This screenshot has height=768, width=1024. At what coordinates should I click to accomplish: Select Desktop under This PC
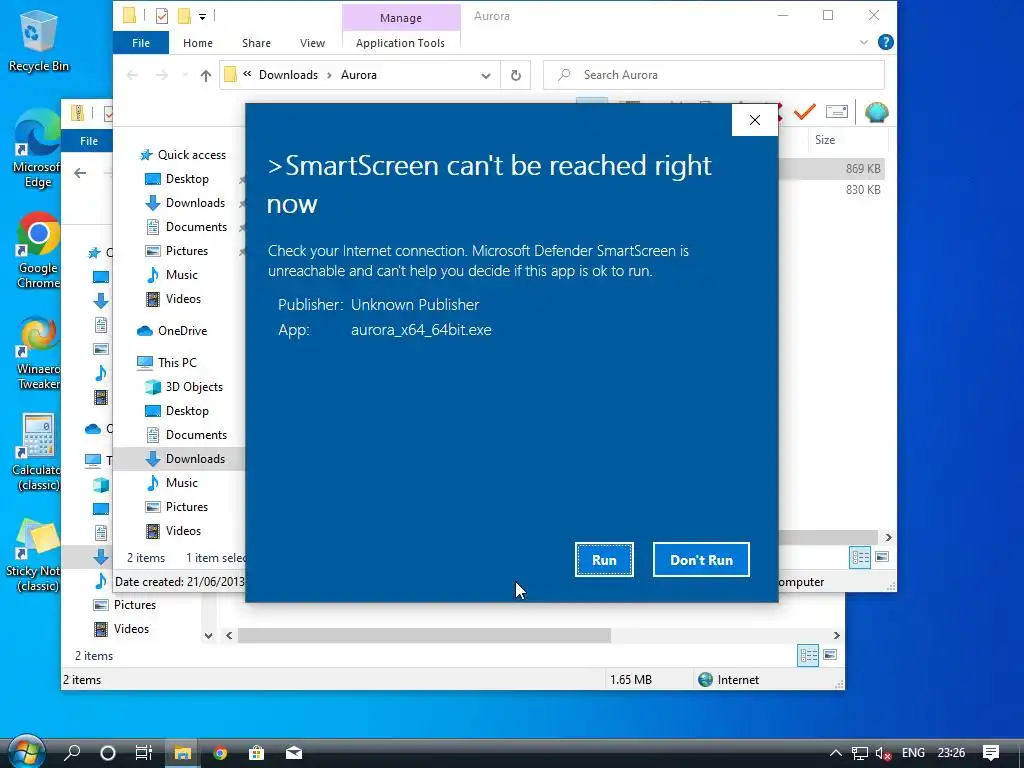pyautogui.click(x=177, y=411)
